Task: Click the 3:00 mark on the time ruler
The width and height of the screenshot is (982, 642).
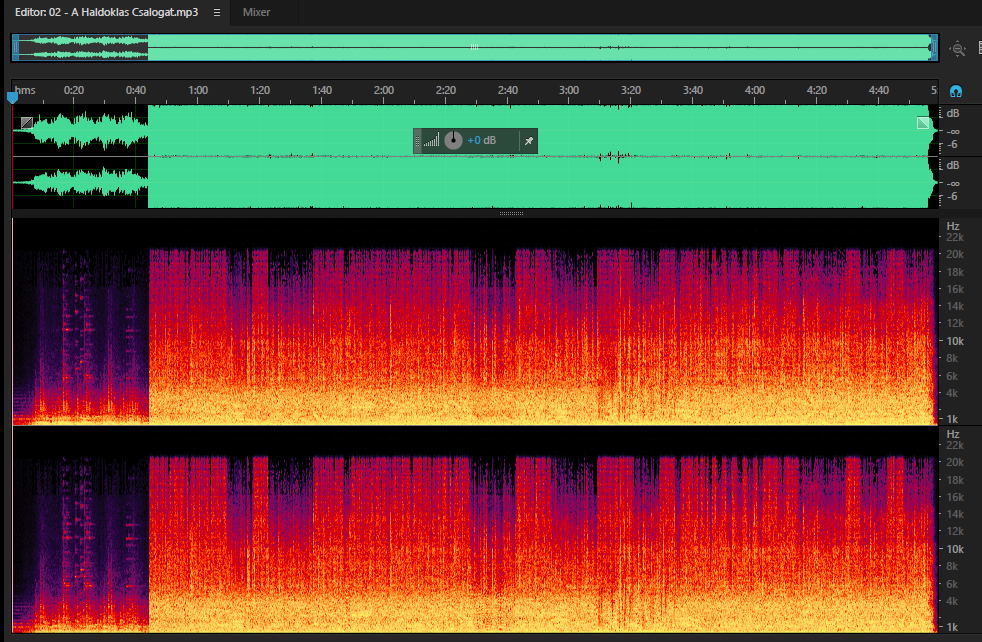Action: coord(569,90)
